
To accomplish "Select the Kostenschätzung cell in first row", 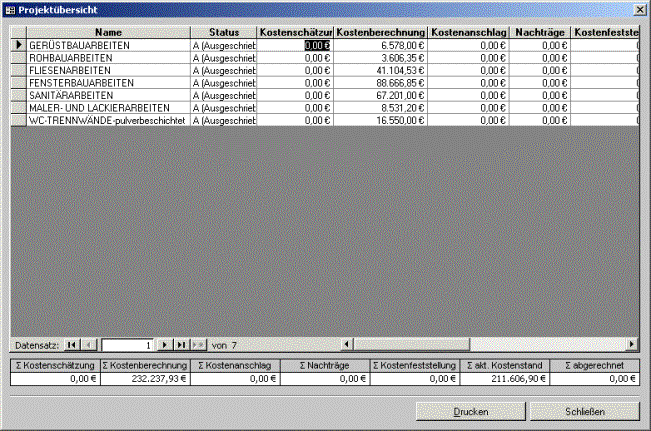I will tap(295, 45).
